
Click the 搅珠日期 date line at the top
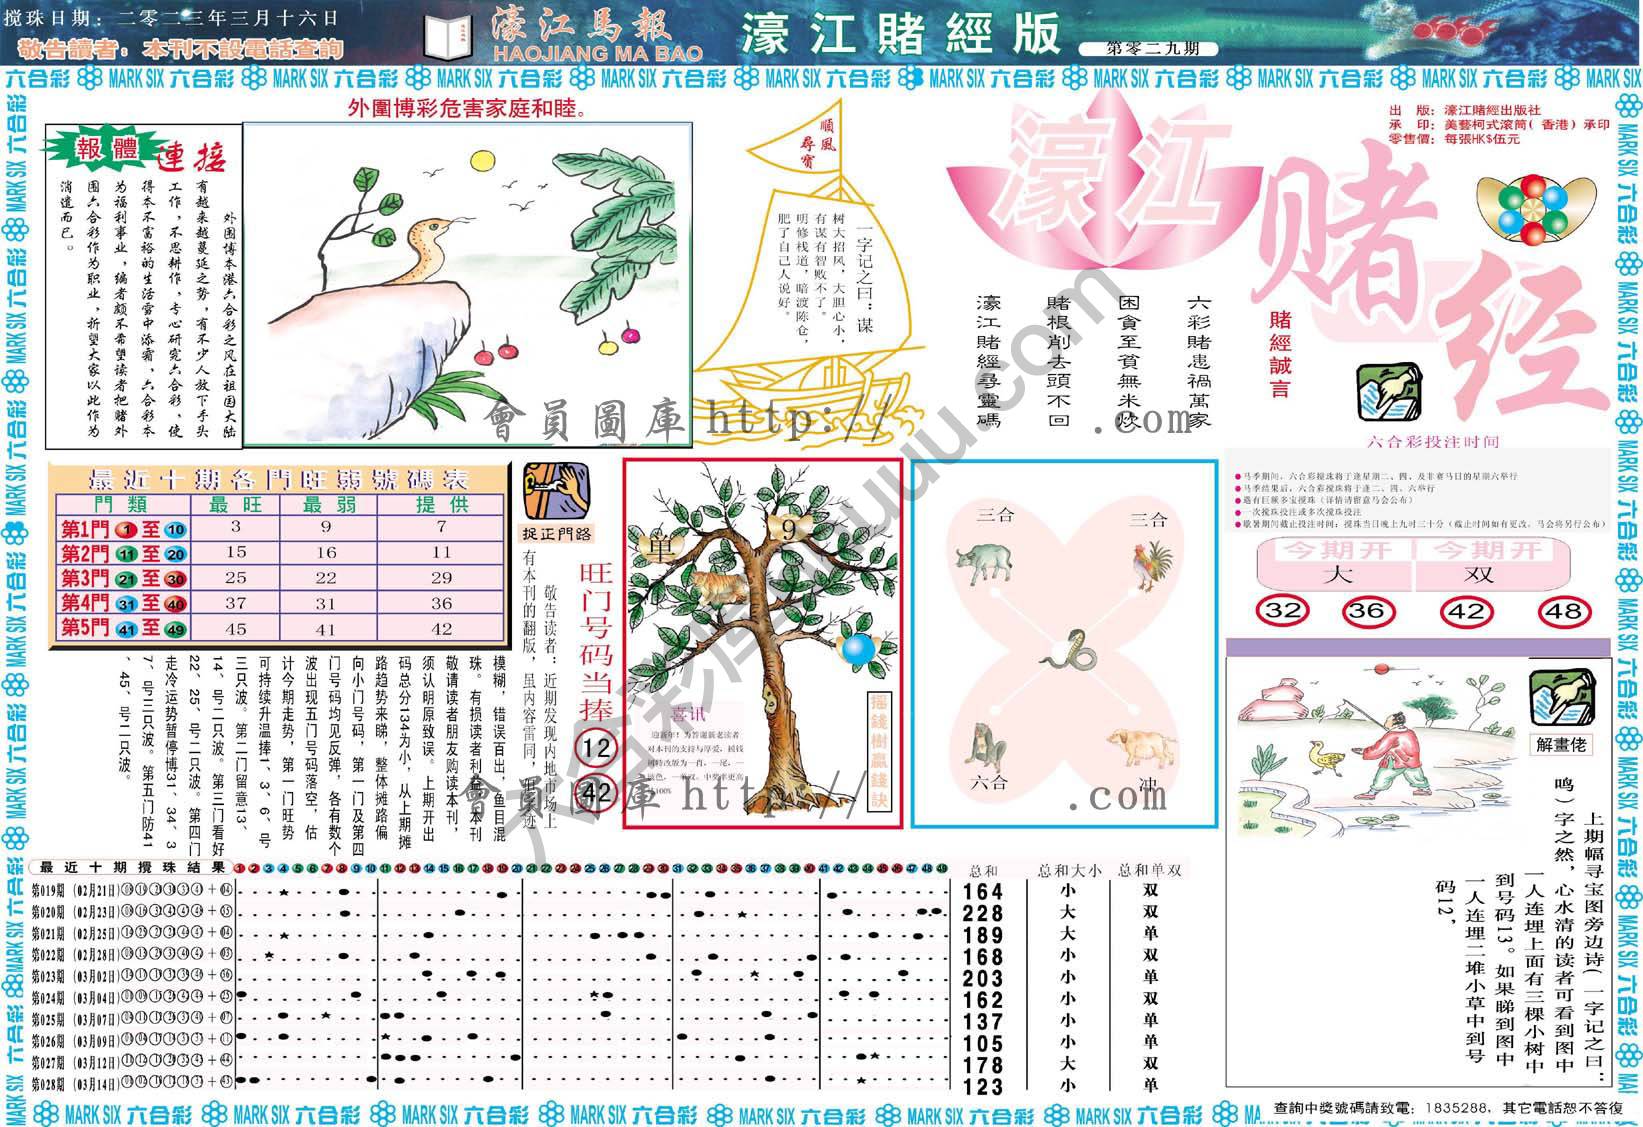(x=173, y=19)
